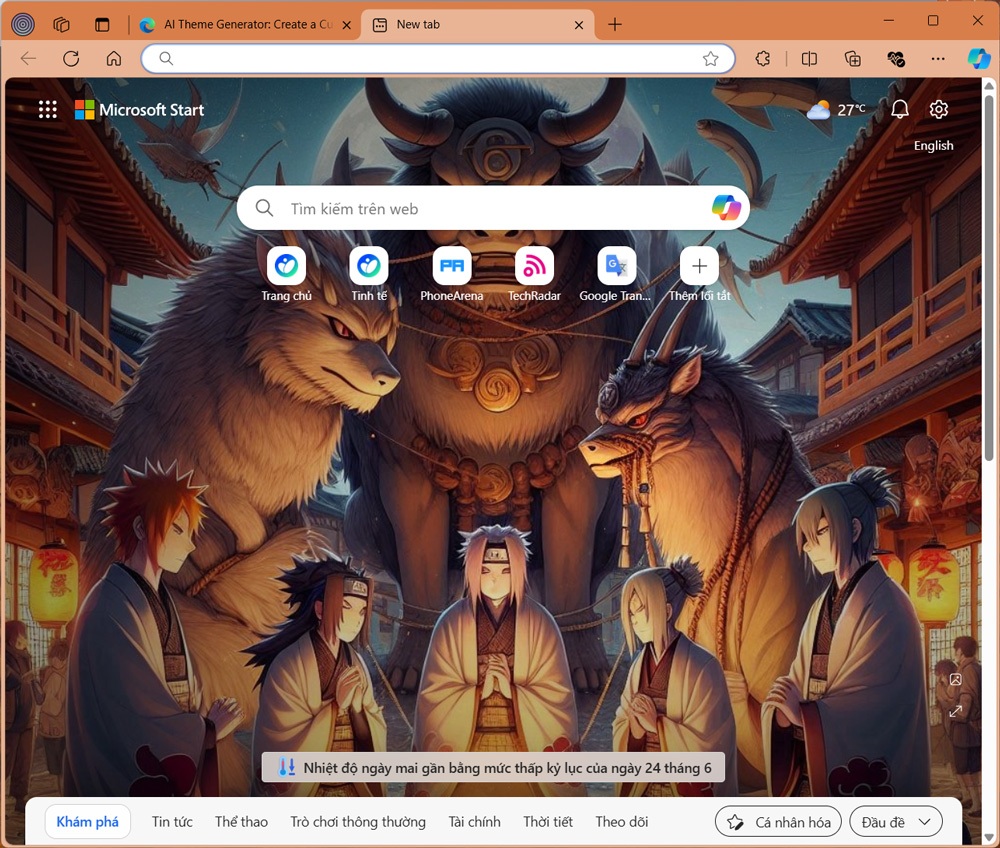Select the Khám phá feed tab
The image size is (1000, 848).
87,822
